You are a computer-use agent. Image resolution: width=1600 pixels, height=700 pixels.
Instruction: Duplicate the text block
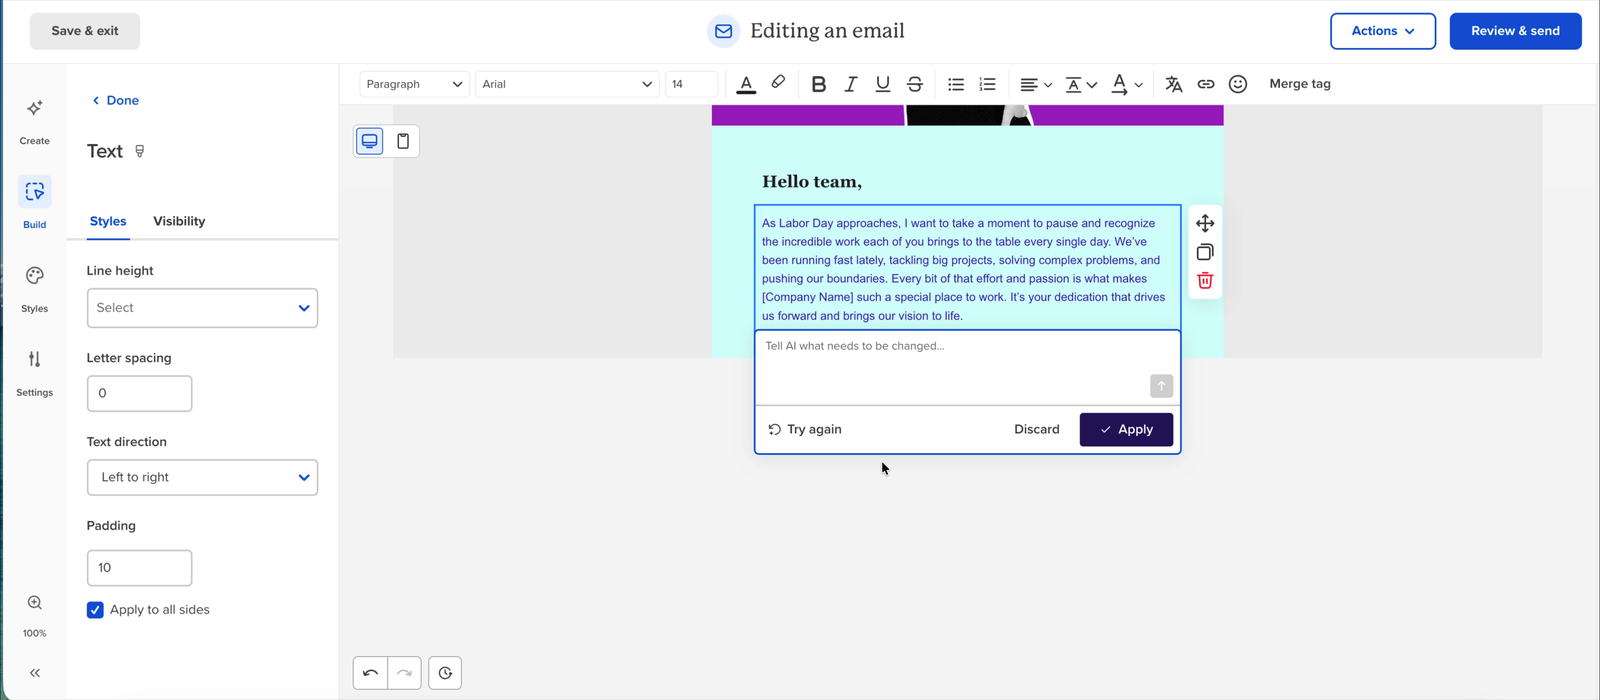(x=1205, y=252)
